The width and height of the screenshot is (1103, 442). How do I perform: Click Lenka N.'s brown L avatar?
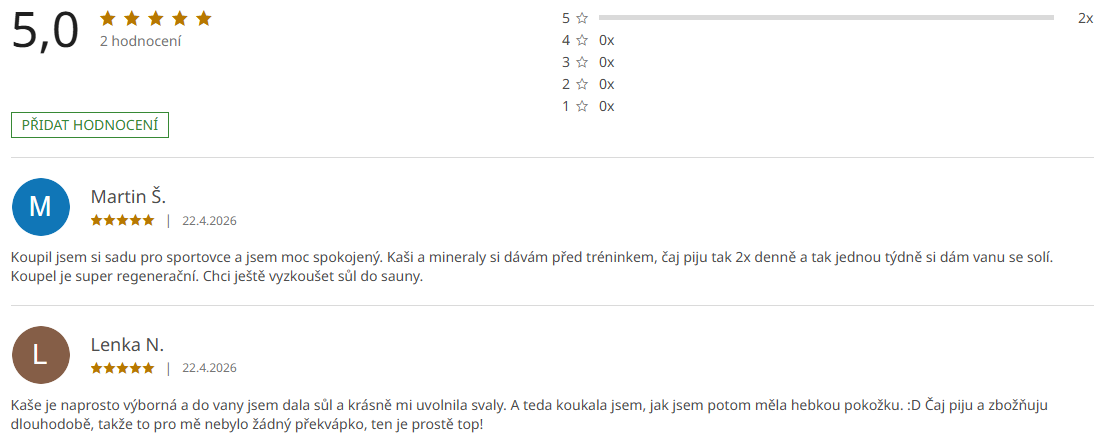40,355
